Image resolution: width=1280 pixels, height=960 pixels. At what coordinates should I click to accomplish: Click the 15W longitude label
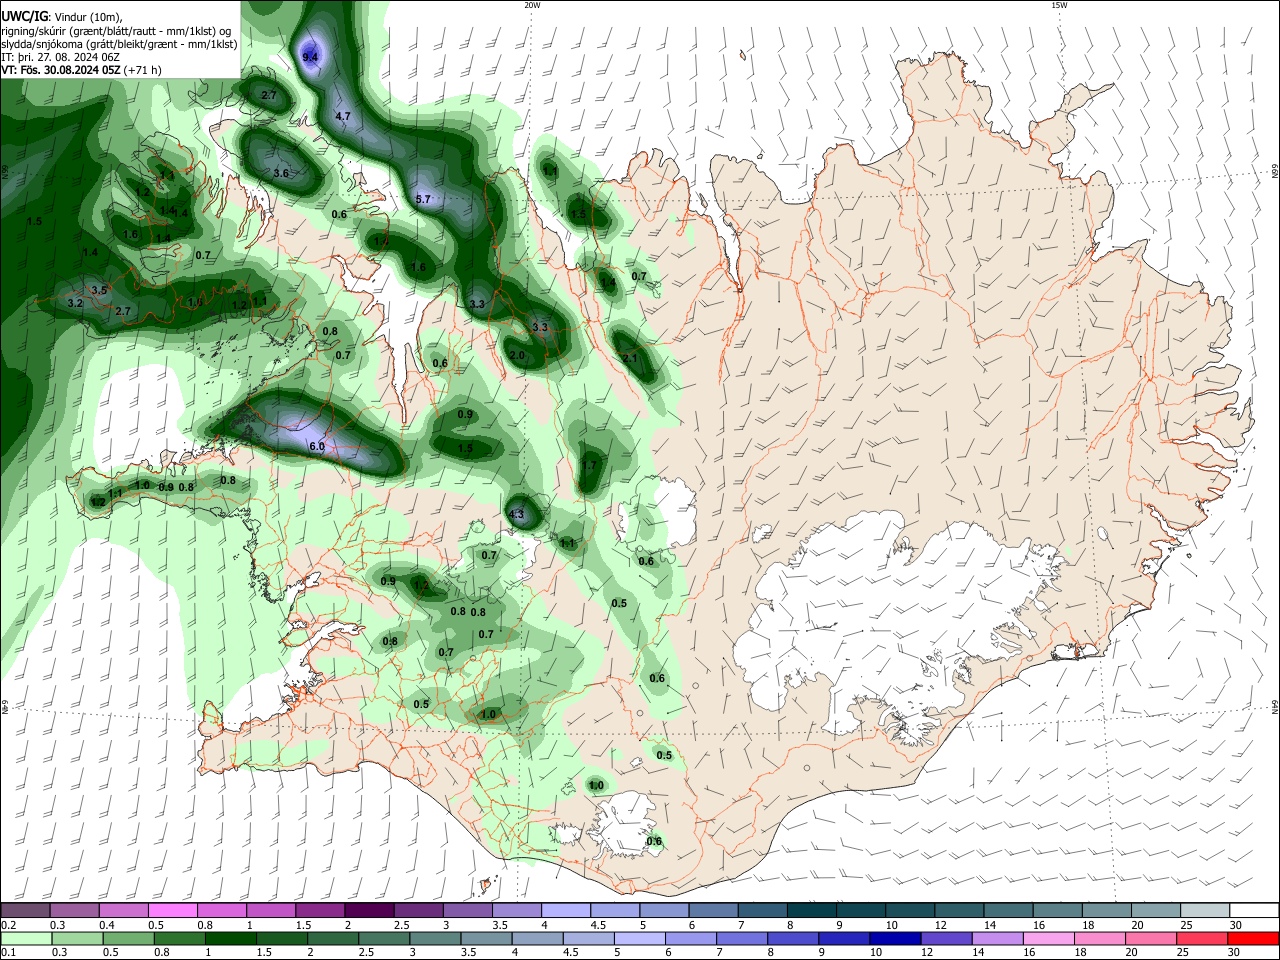1059,5
